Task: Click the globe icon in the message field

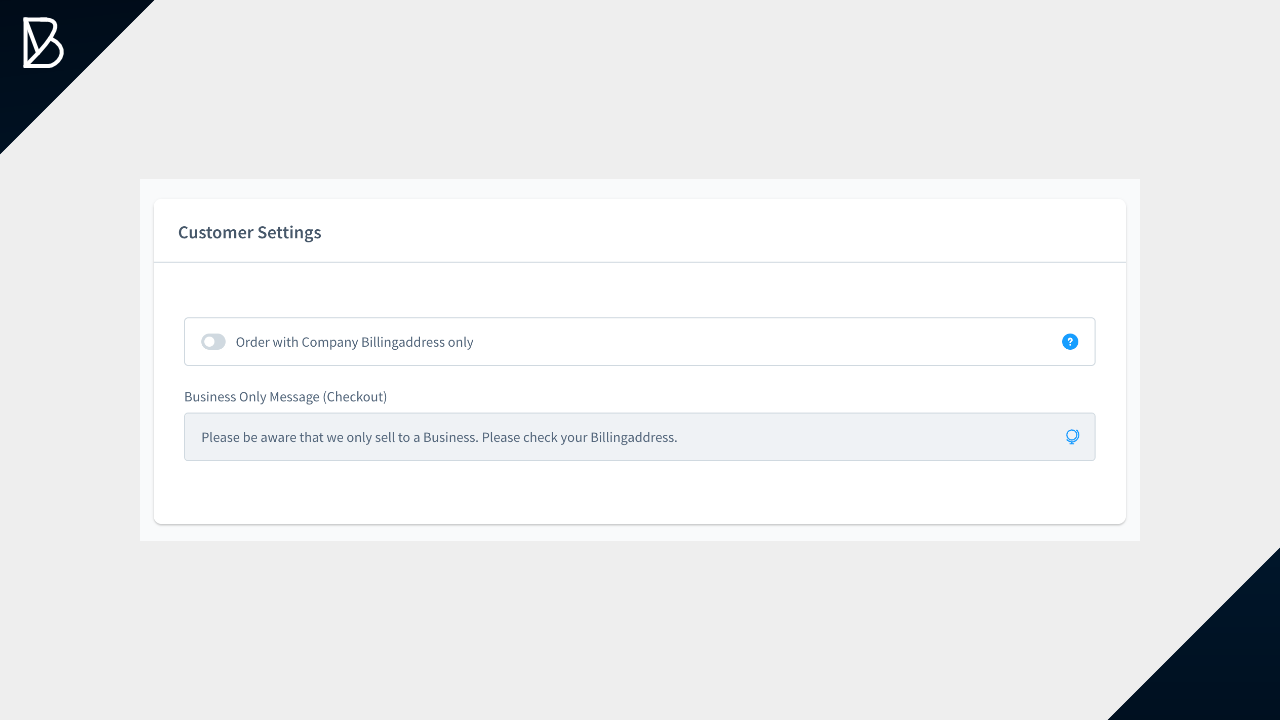Action: point(1072,437)
